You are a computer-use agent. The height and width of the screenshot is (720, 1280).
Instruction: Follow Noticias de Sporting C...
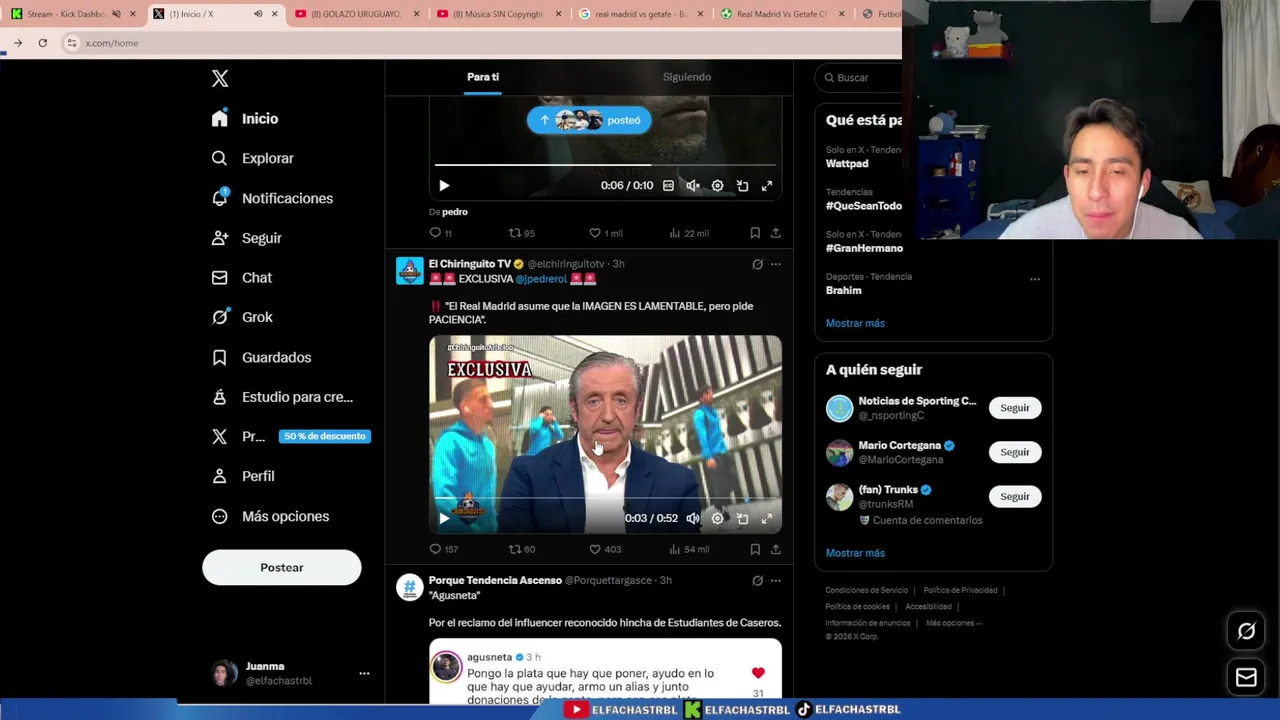click(x=1014, y=408)
